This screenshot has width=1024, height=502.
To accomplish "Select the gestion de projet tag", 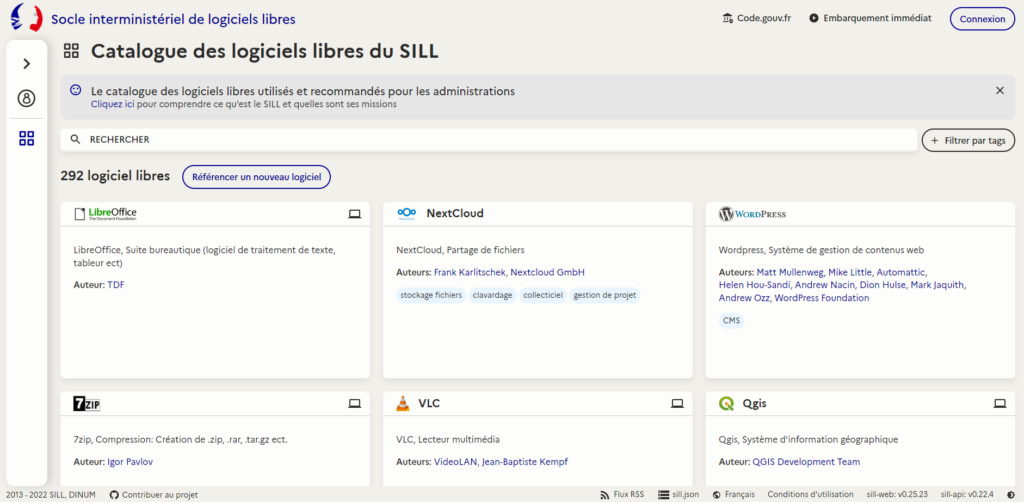I will click(x=605, y=295).
